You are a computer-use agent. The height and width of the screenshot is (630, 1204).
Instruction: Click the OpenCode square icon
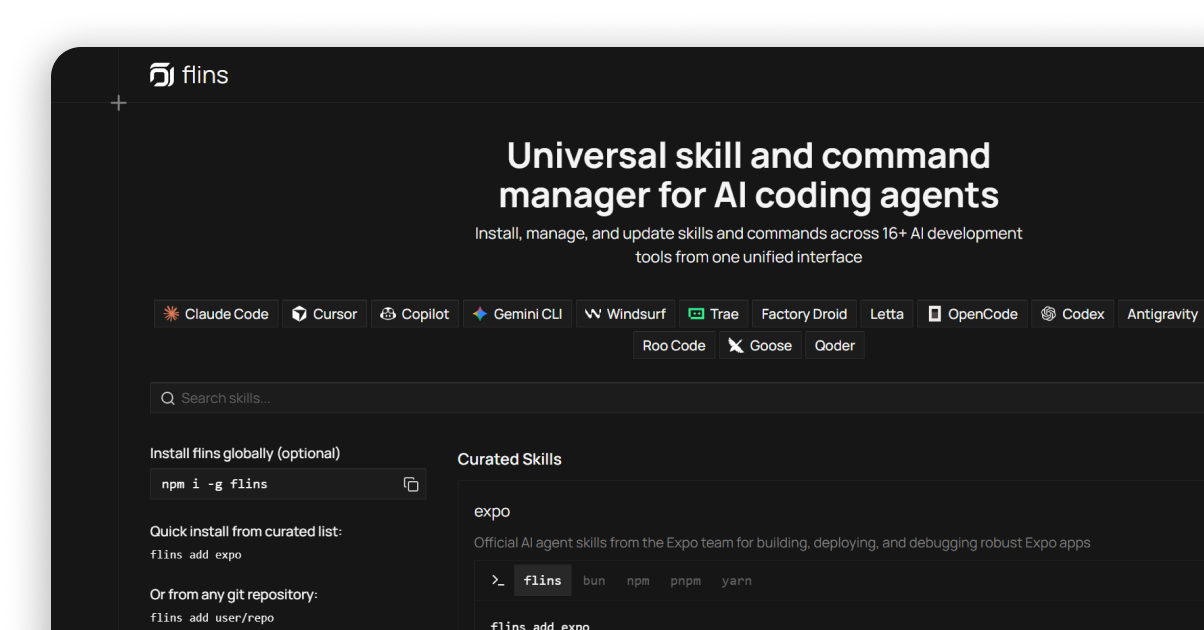[935, 314]
